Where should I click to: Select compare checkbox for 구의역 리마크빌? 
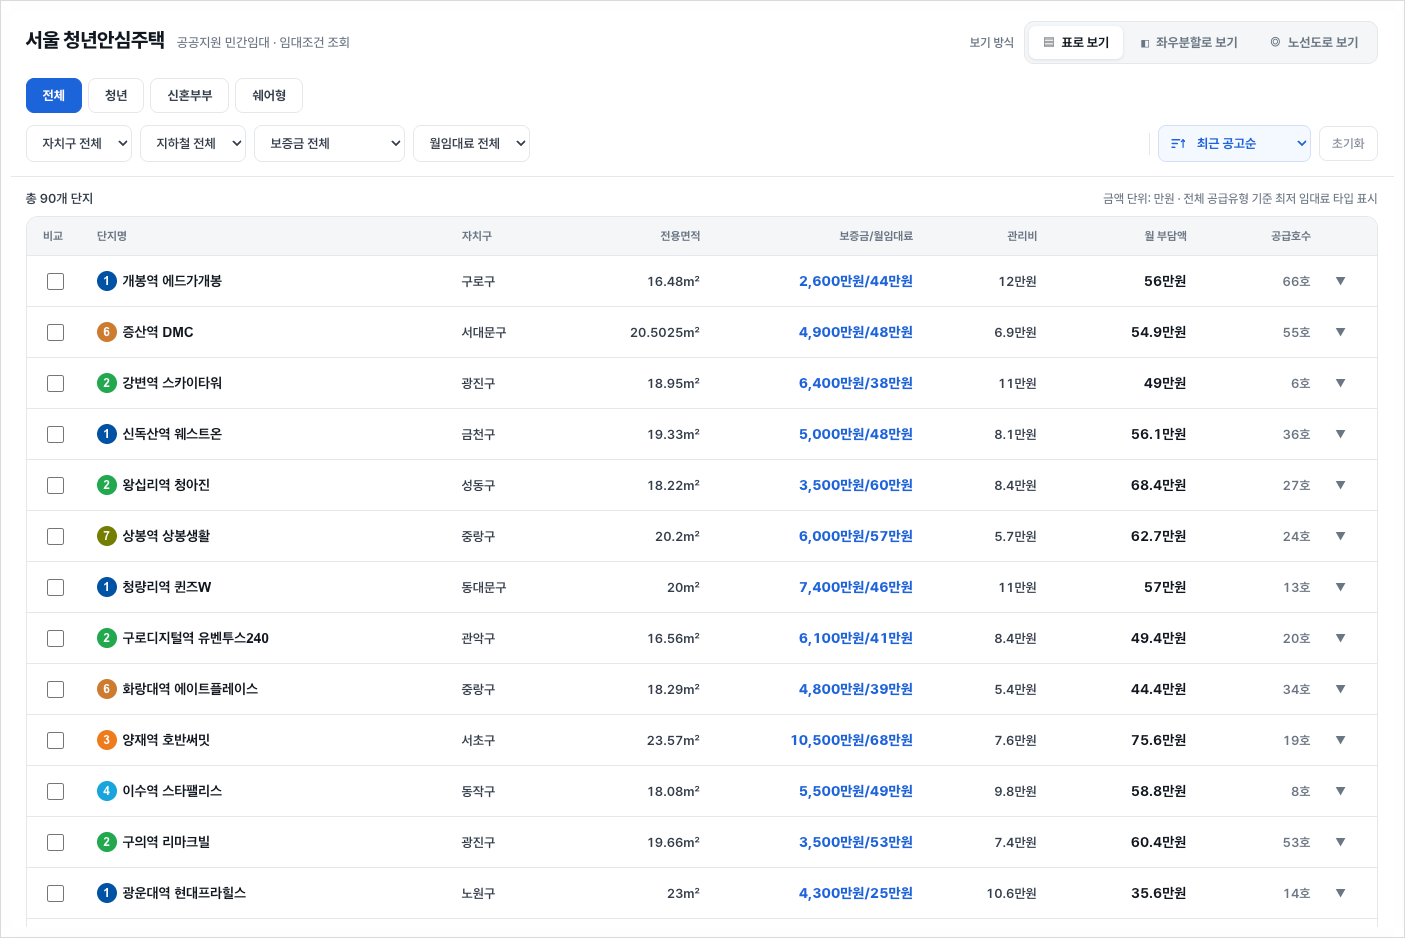[56, 843]
